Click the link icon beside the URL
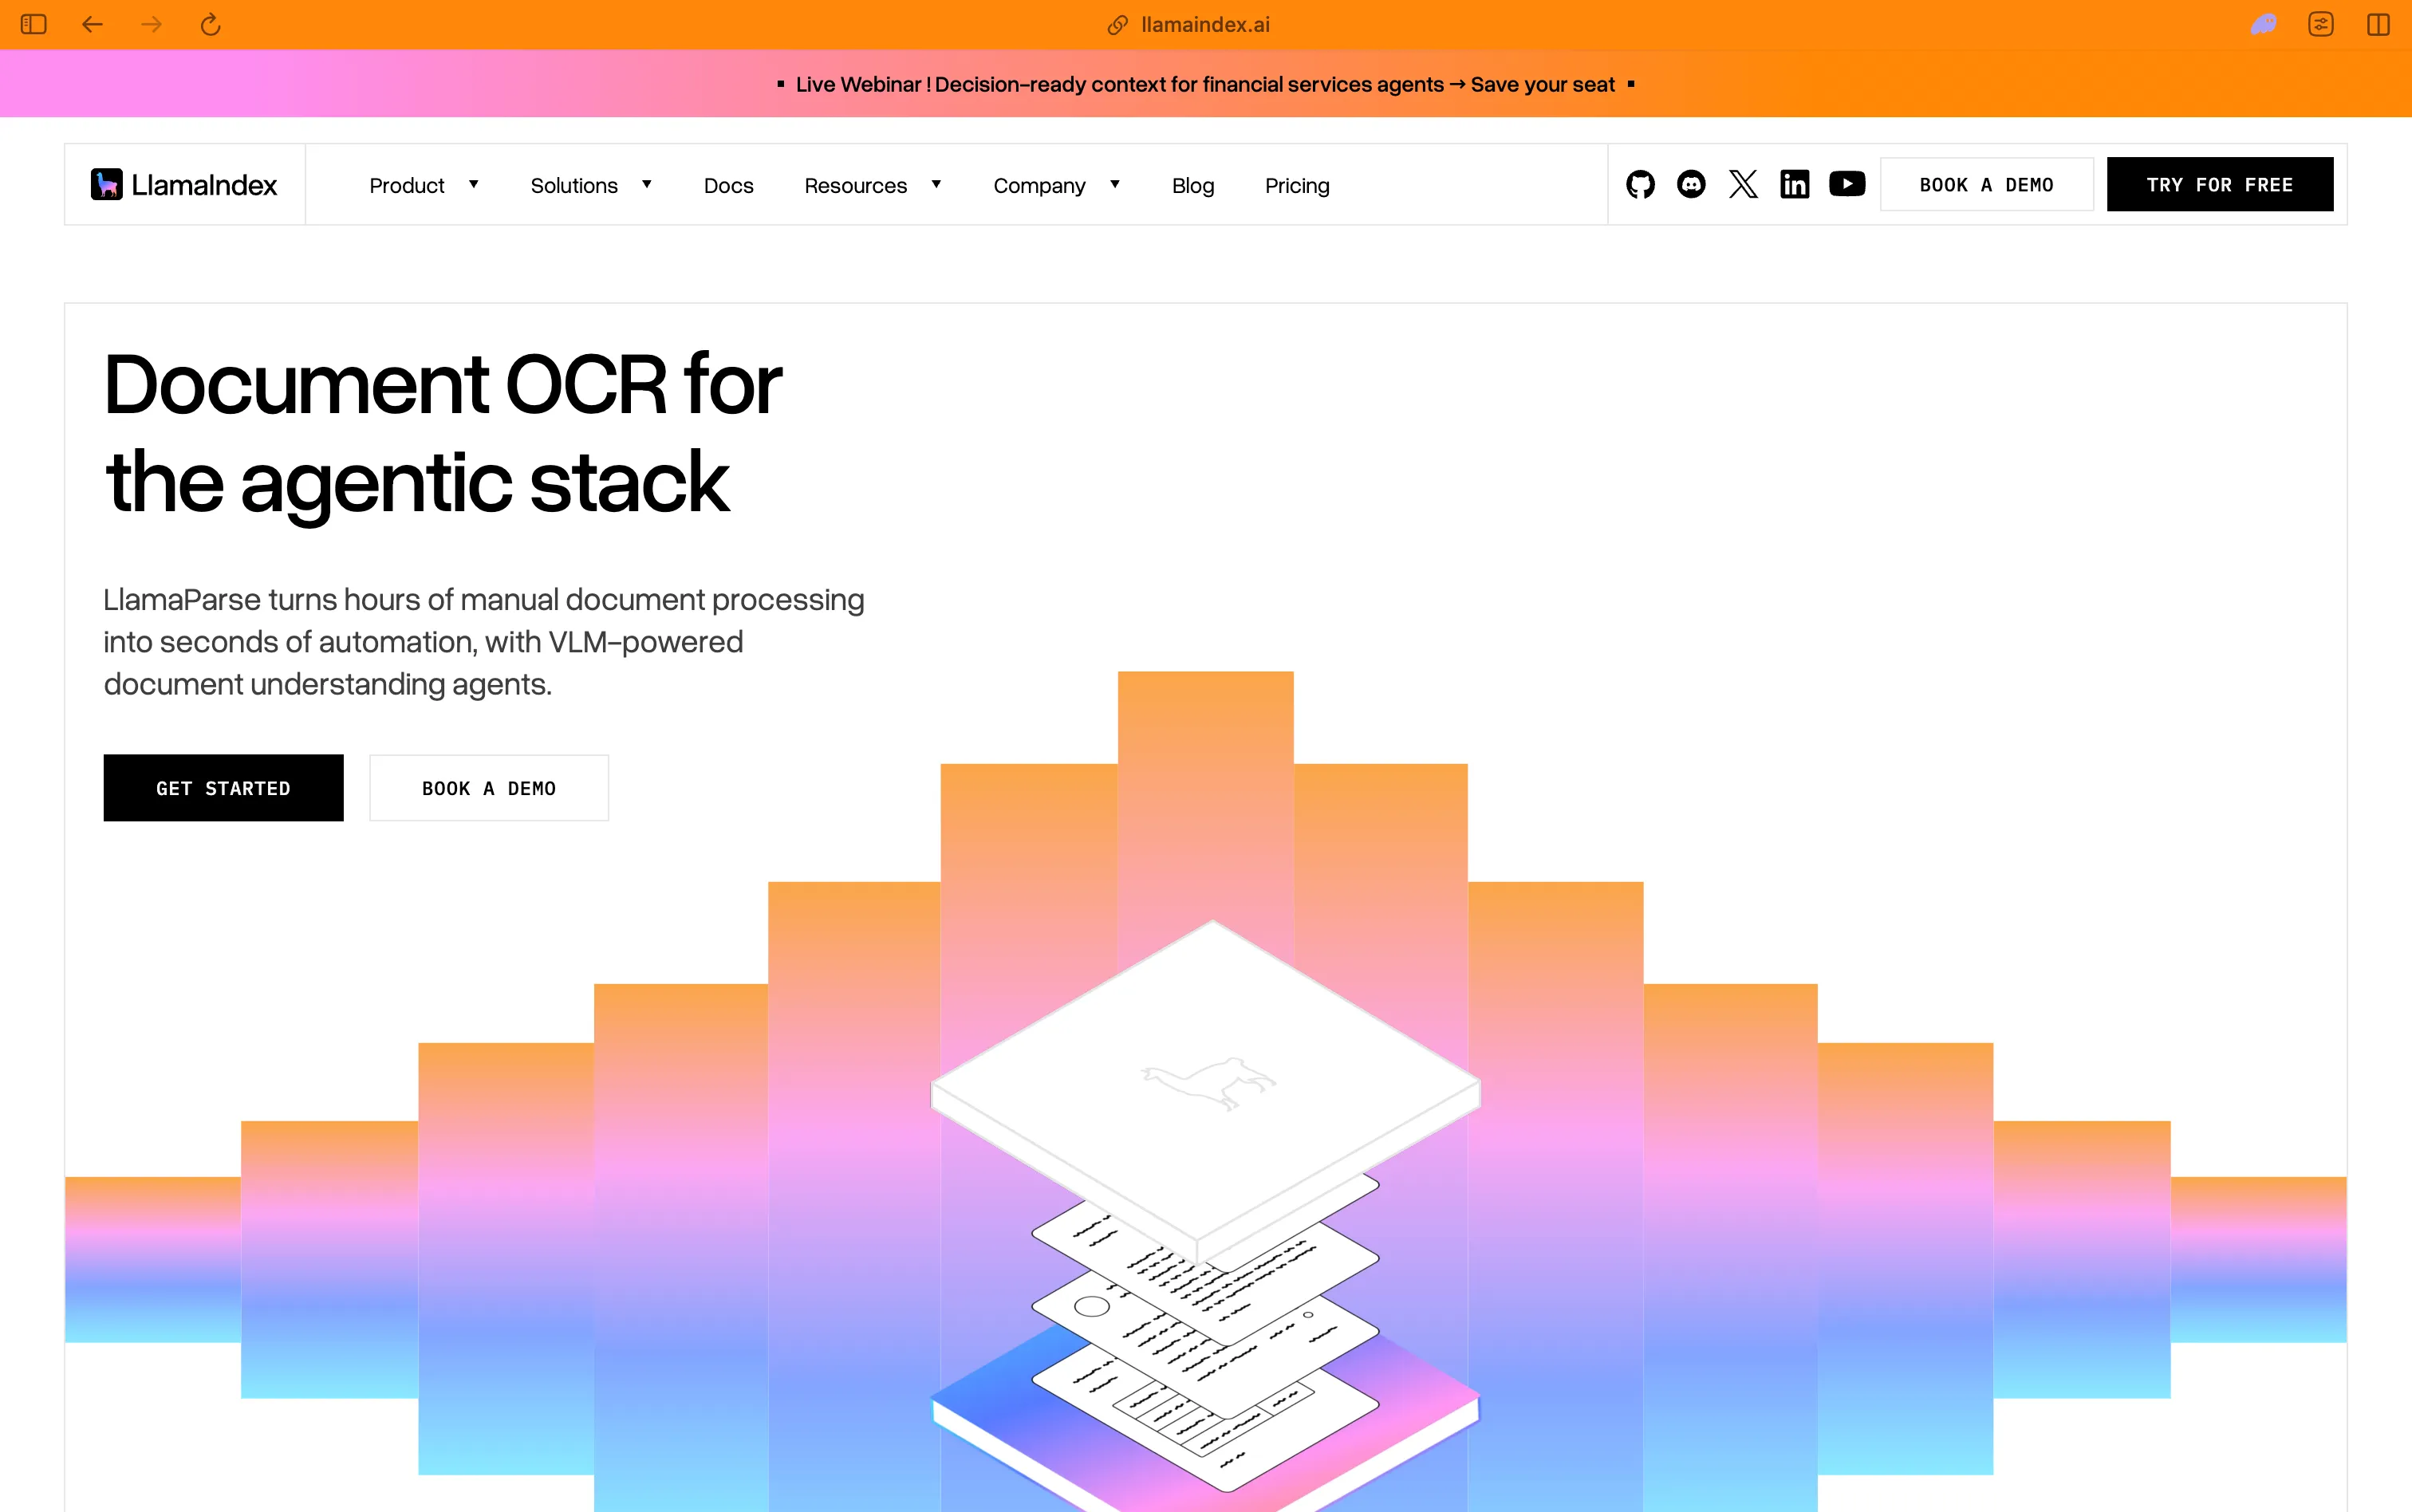The image size is (2412, 1512). [x=1117, y=25]
